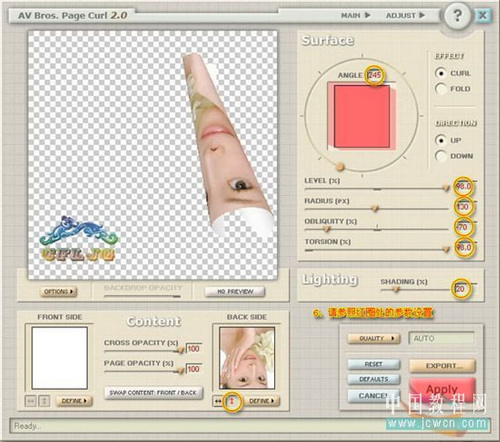
Task: Open the OPTIONS dropdown
Action: [59, 292]
